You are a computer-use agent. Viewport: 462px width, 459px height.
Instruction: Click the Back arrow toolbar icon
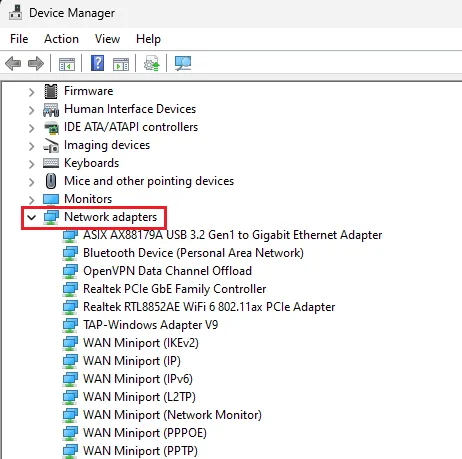13,63
